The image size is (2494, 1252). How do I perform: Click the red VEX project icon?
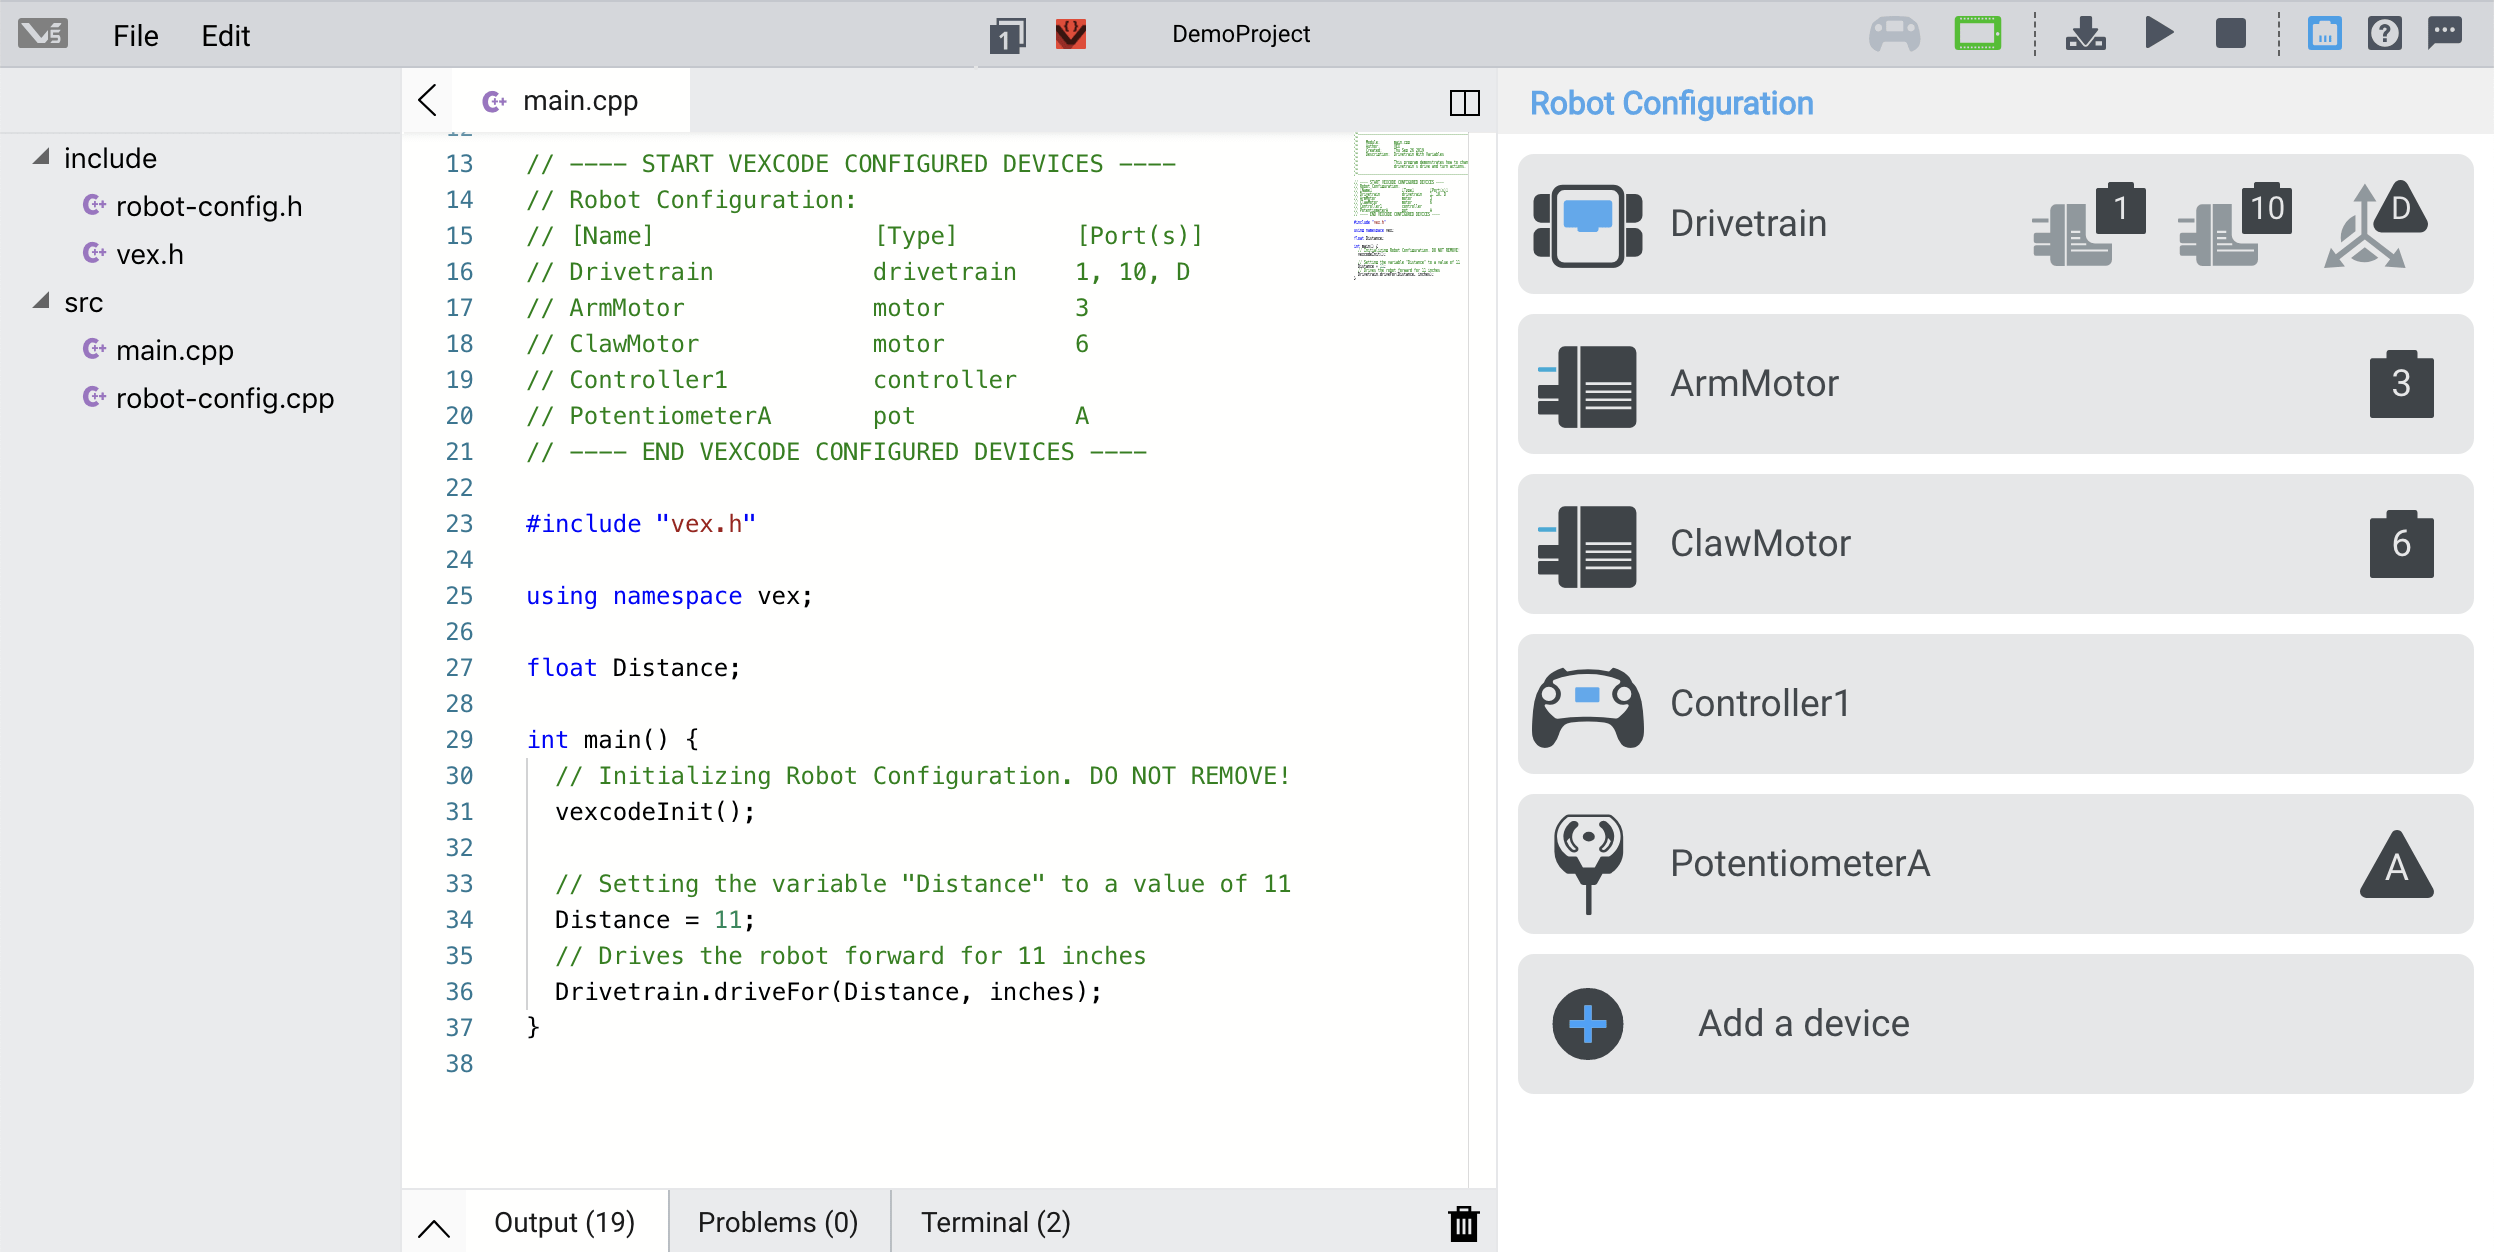click(x=1071, y=34)
